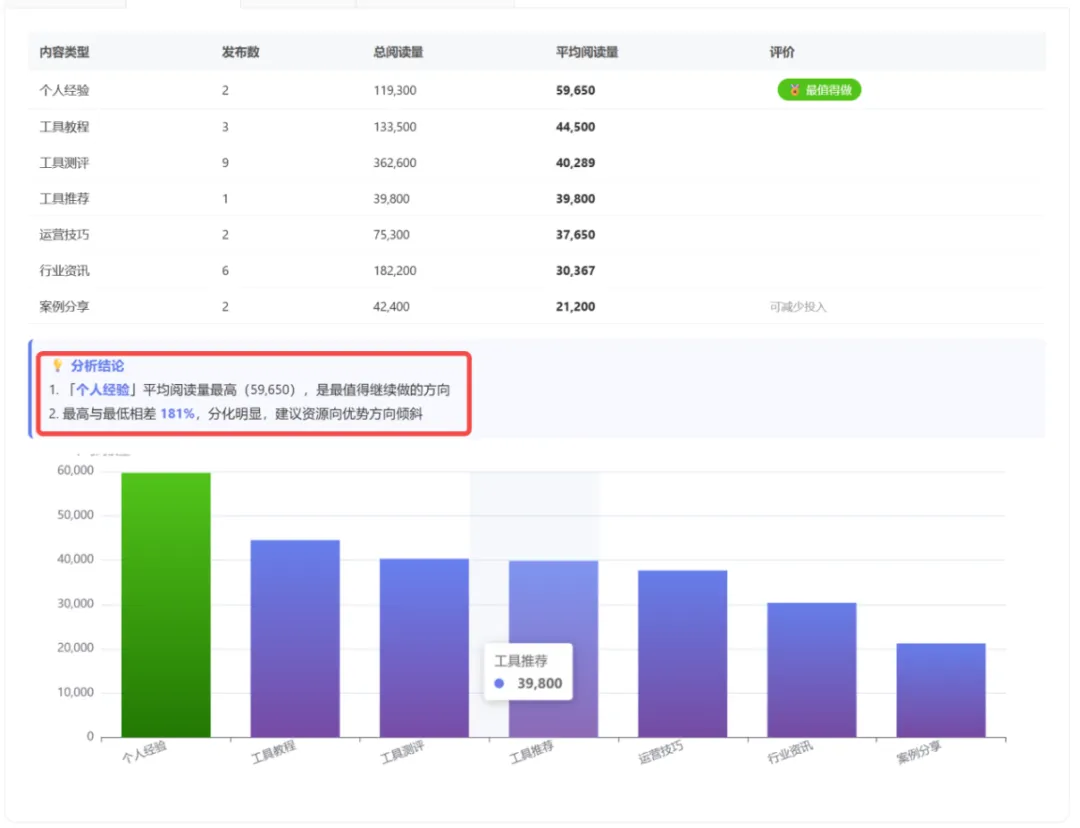The image size is (1080, 828).
Task: Click the 案例分享 x-axis label
Action: [919, 752]
